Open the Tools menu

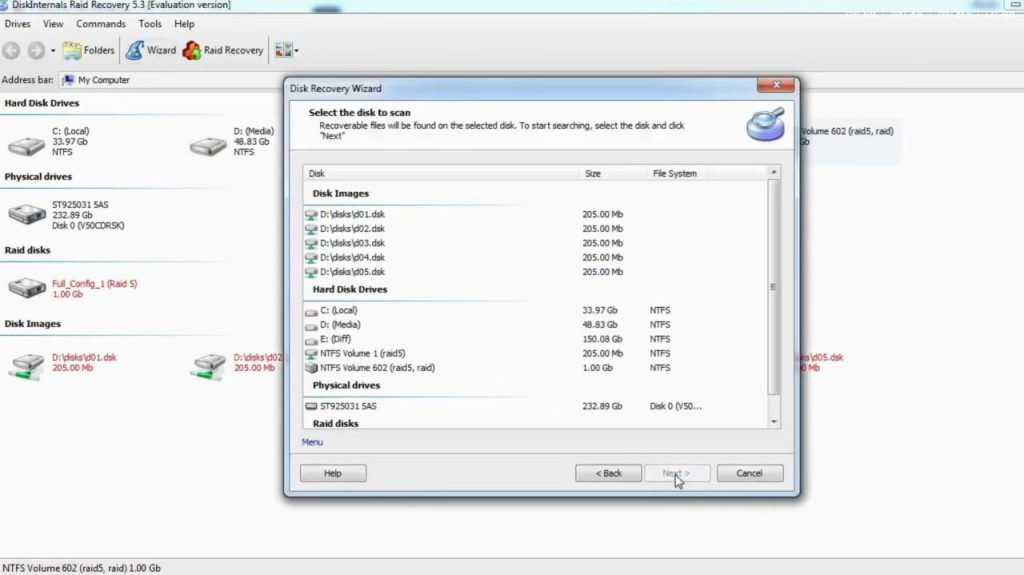(x=150, y=24)
